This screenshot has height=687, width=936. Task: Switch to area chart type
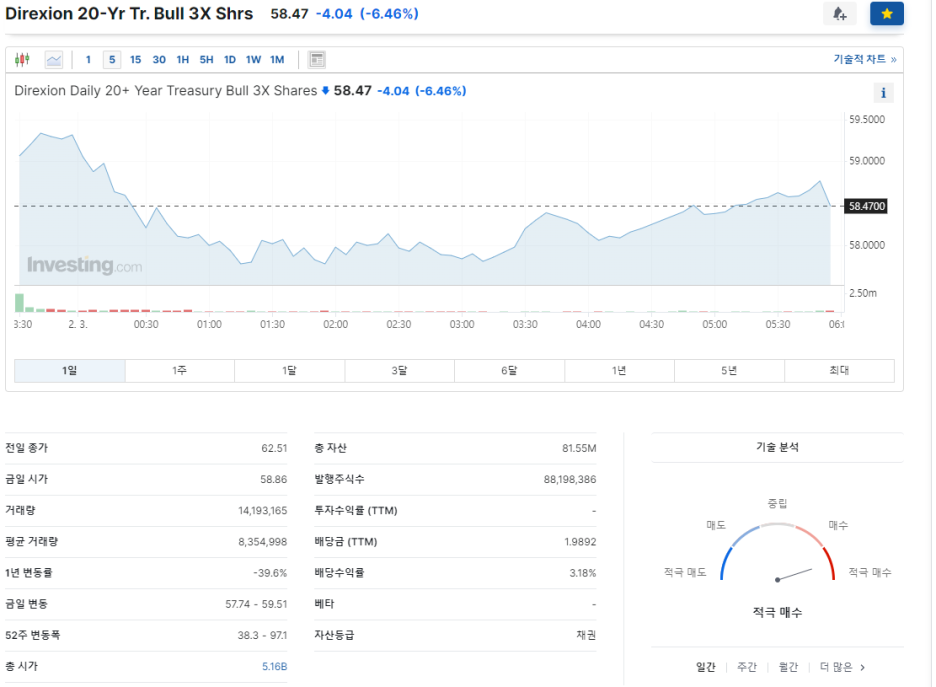[54, 60]
